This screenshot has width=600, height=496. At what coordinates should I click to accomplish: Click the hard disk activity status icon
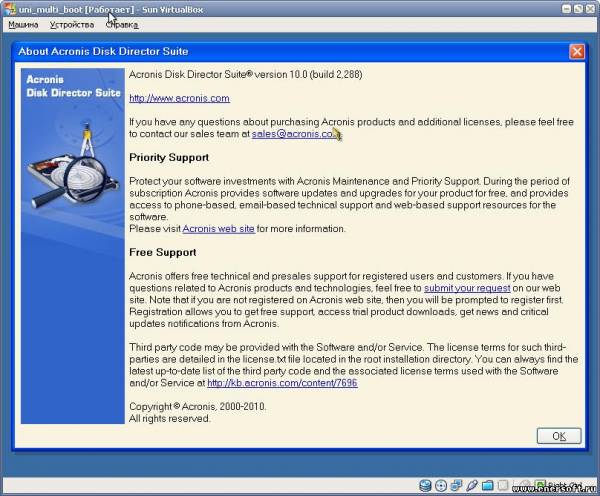point(425,486)
